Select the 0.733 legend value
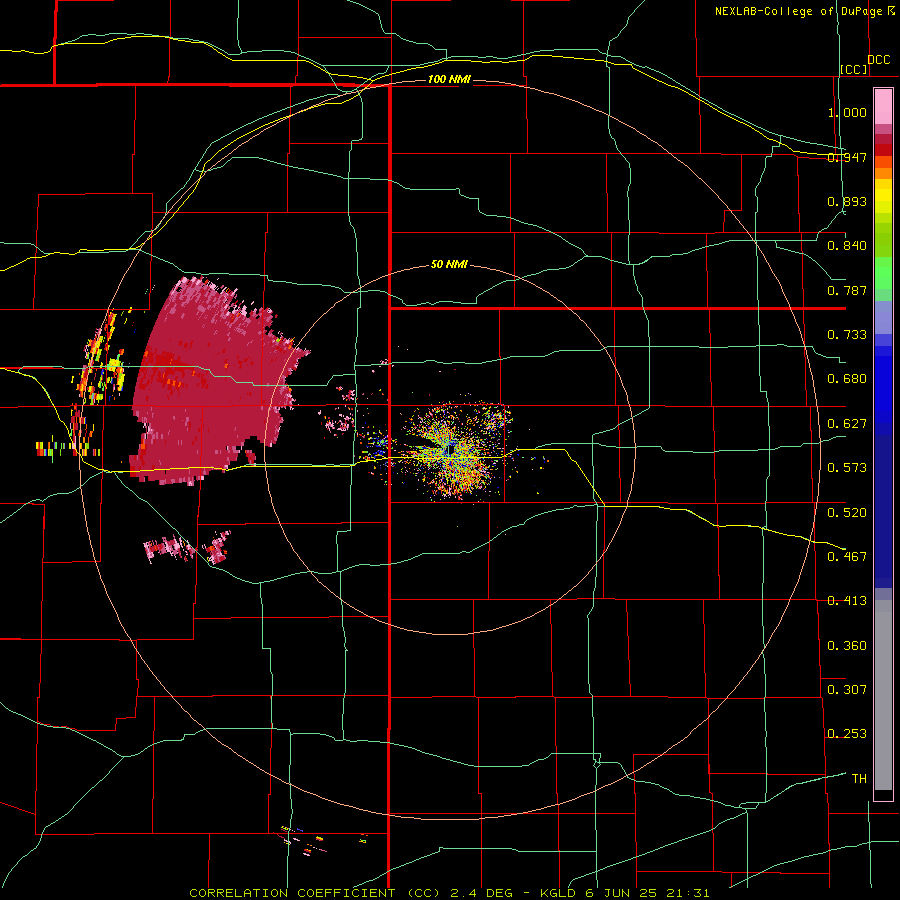The height and width of the screenshot is (900, 900). click(847, 335)
